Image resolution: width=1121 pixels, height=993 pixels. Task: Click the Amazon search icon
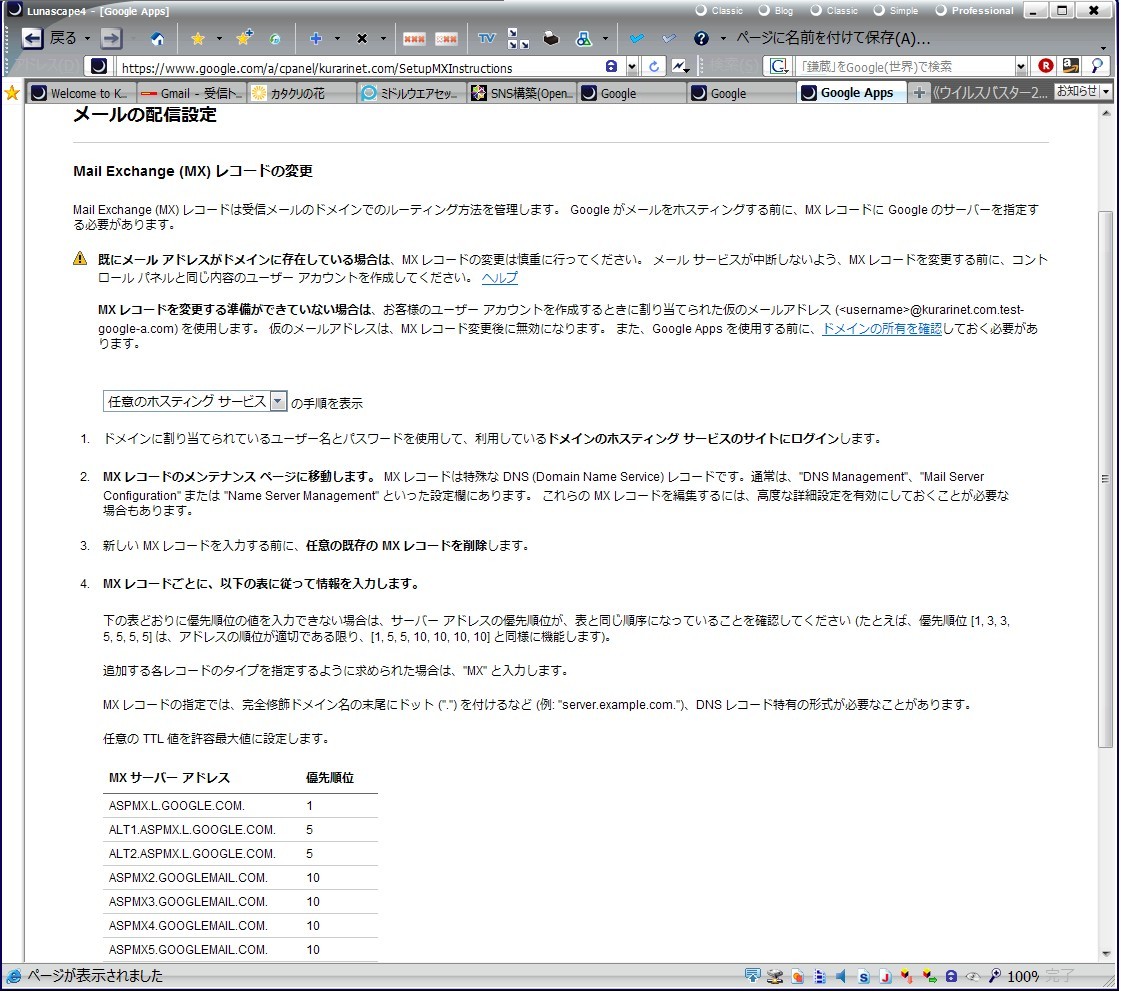click(1070, 66)
